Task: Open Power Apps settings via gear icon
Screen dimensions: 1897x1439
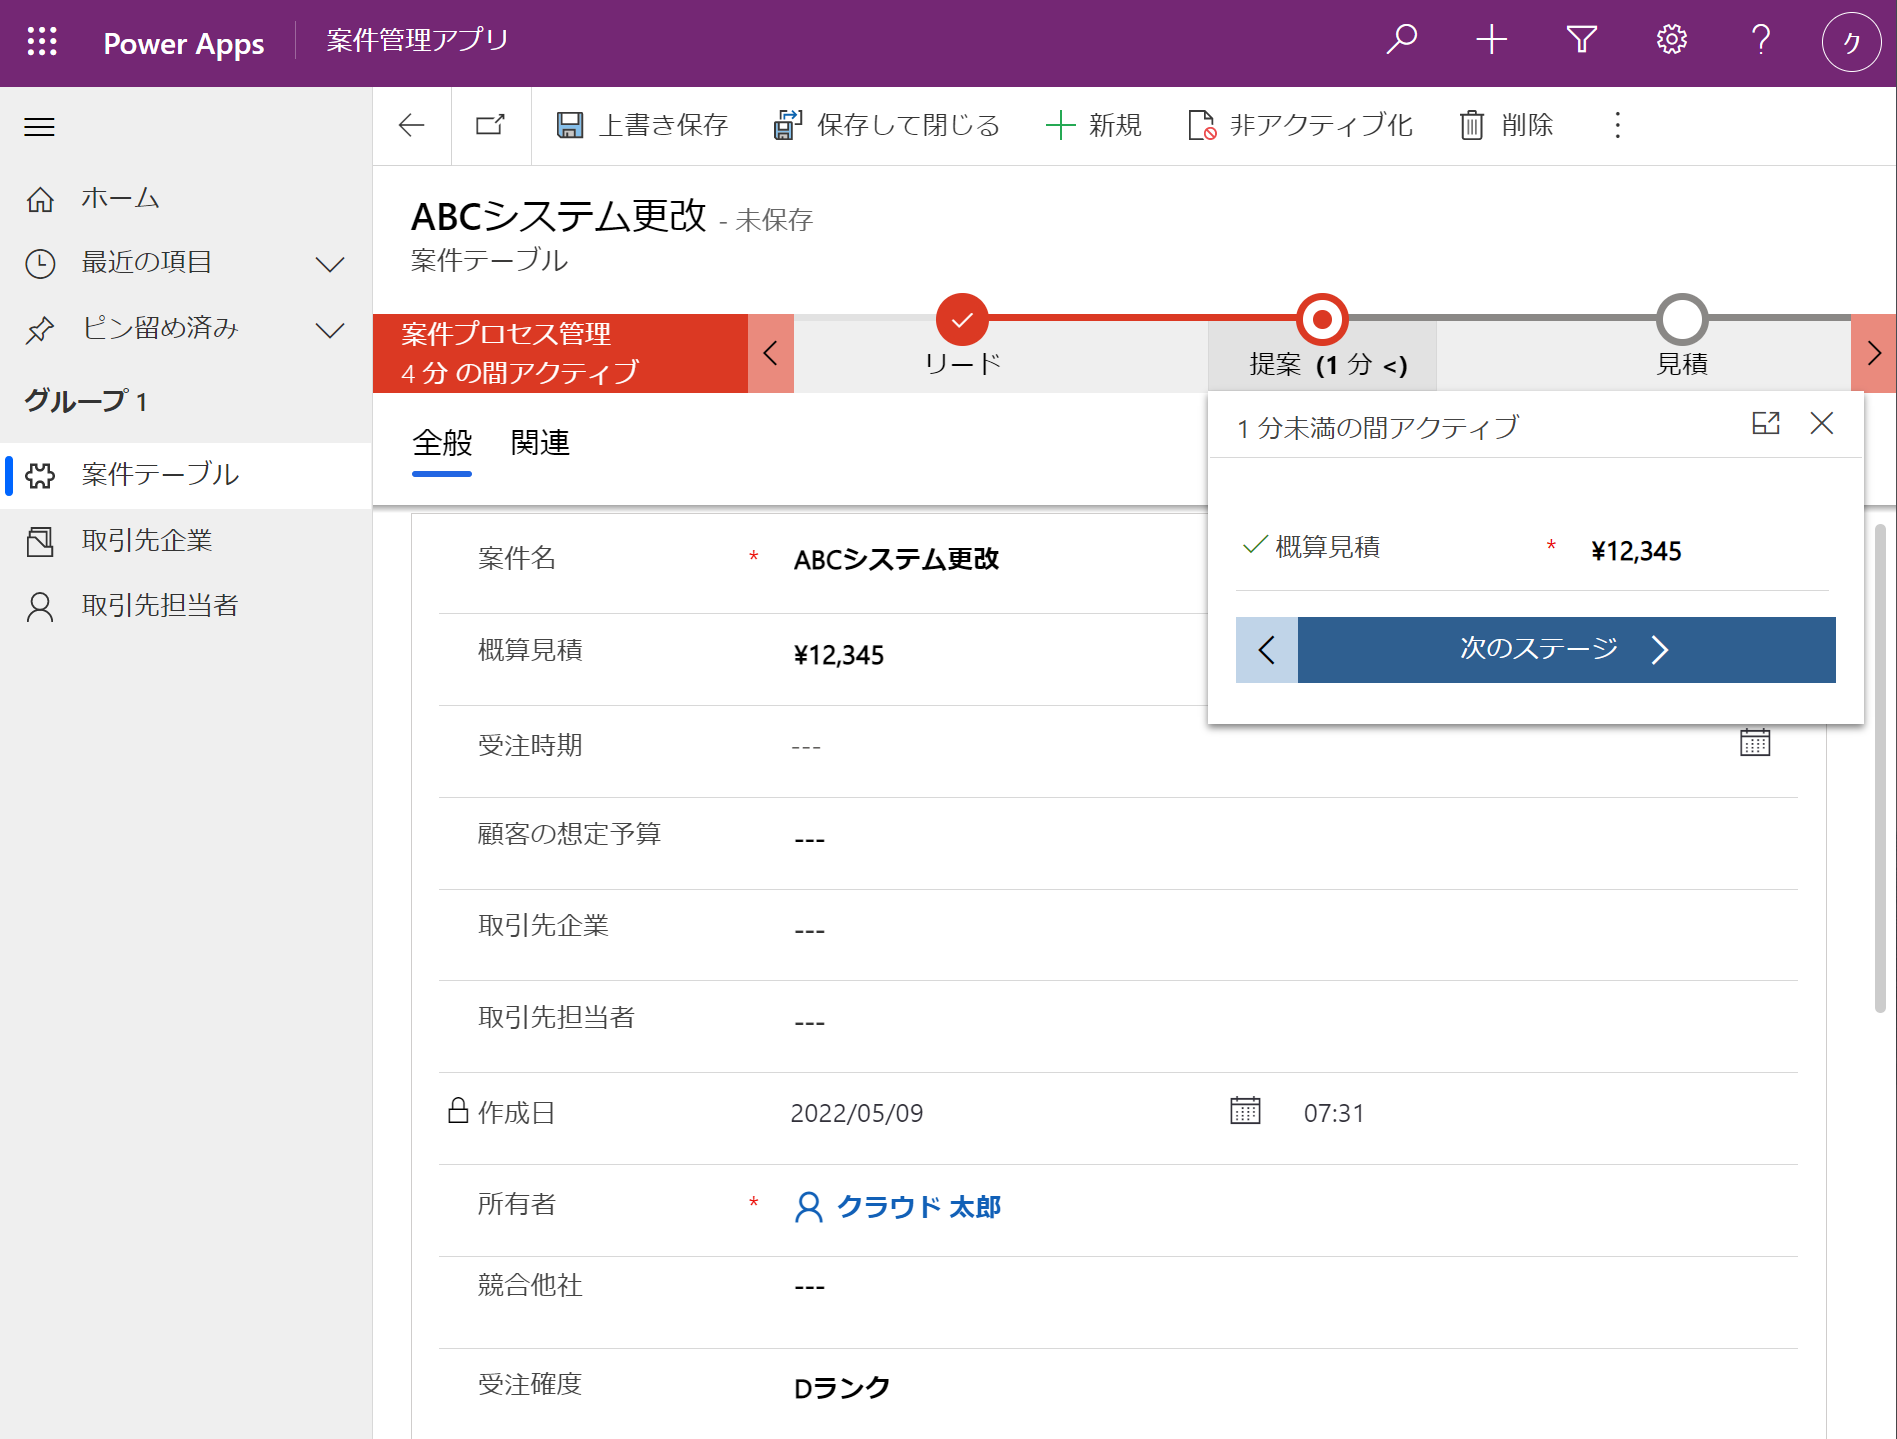Action: (1670, 40)
